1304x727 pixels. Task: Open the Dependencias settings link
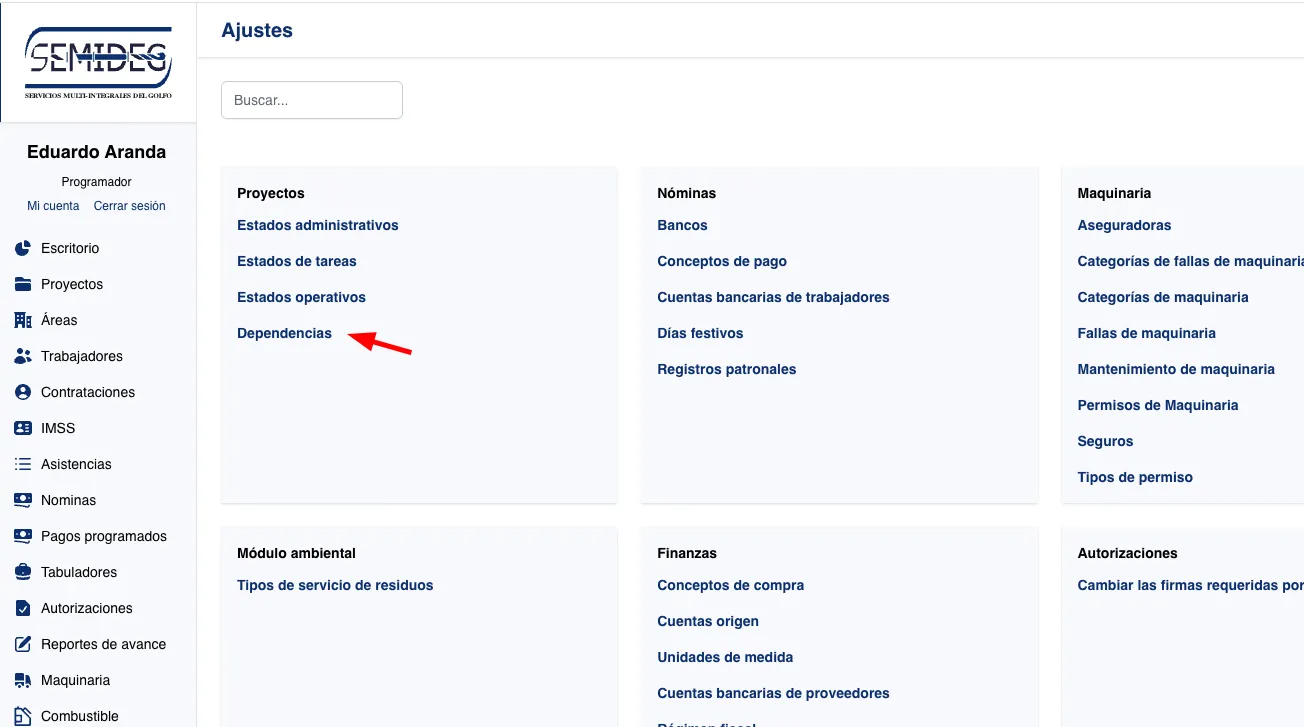click(284, 333)
